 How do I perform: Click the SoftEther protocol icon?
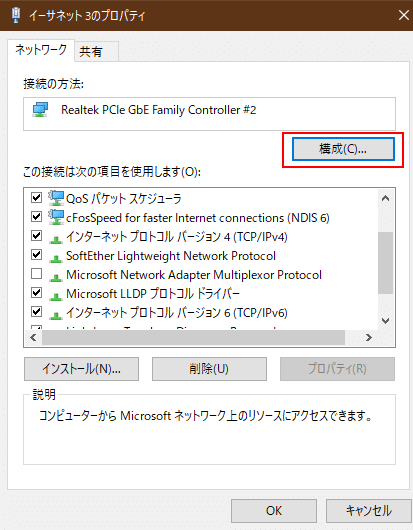(x=56, y=258)
